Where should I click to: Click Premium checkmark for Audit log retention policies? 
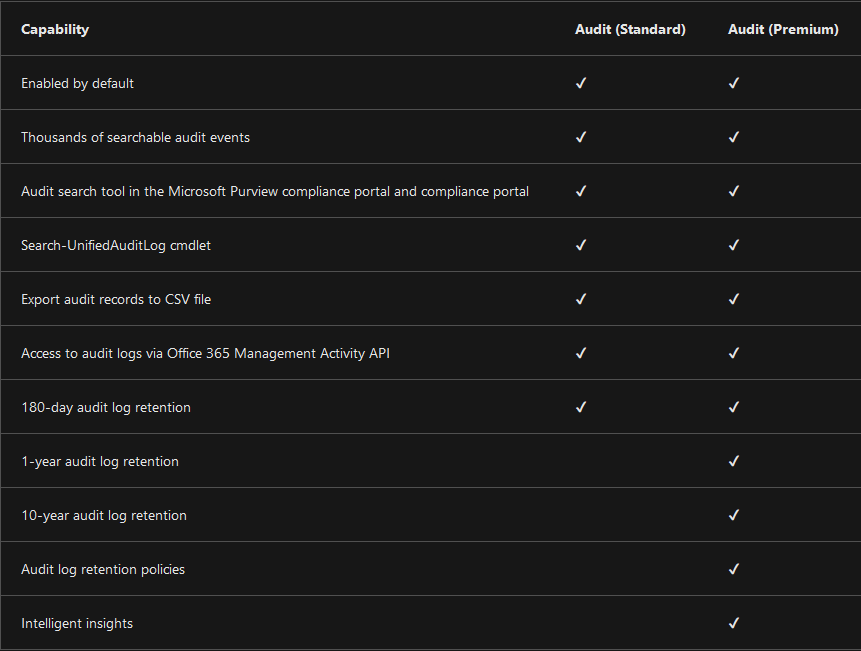pos(734,569)
